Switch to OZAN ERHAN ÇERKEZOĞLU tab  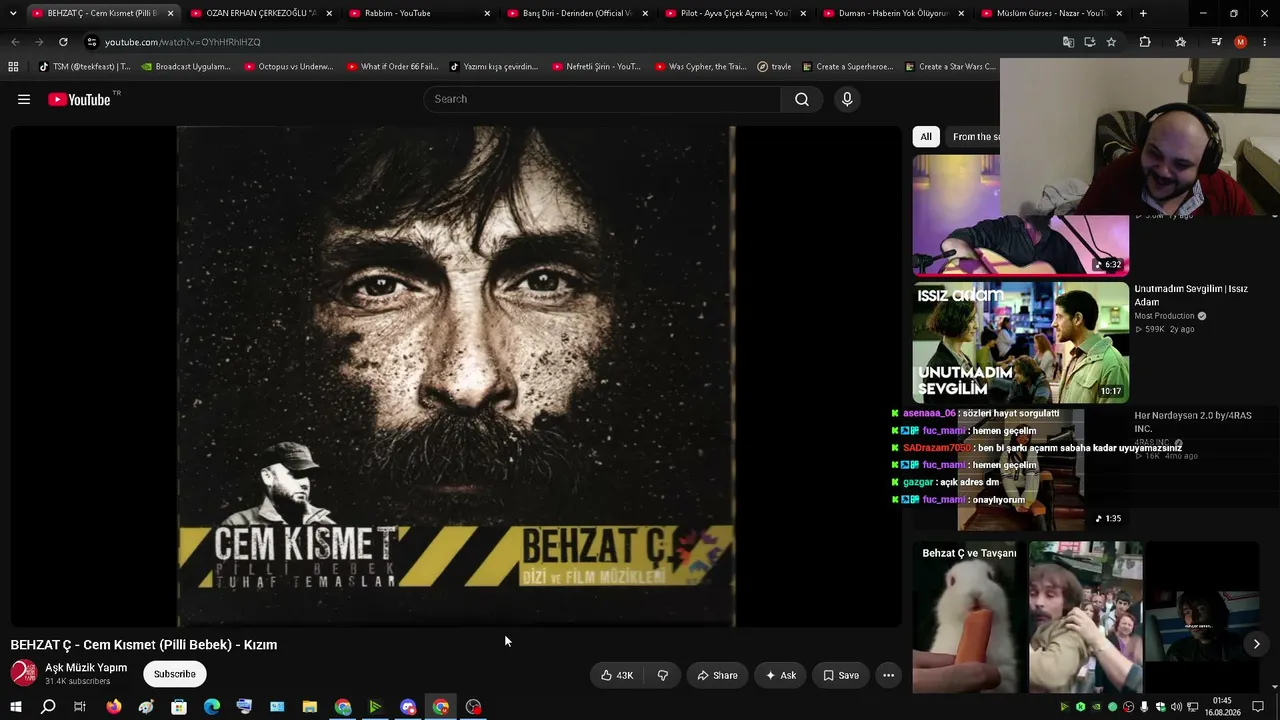[260, 13]
